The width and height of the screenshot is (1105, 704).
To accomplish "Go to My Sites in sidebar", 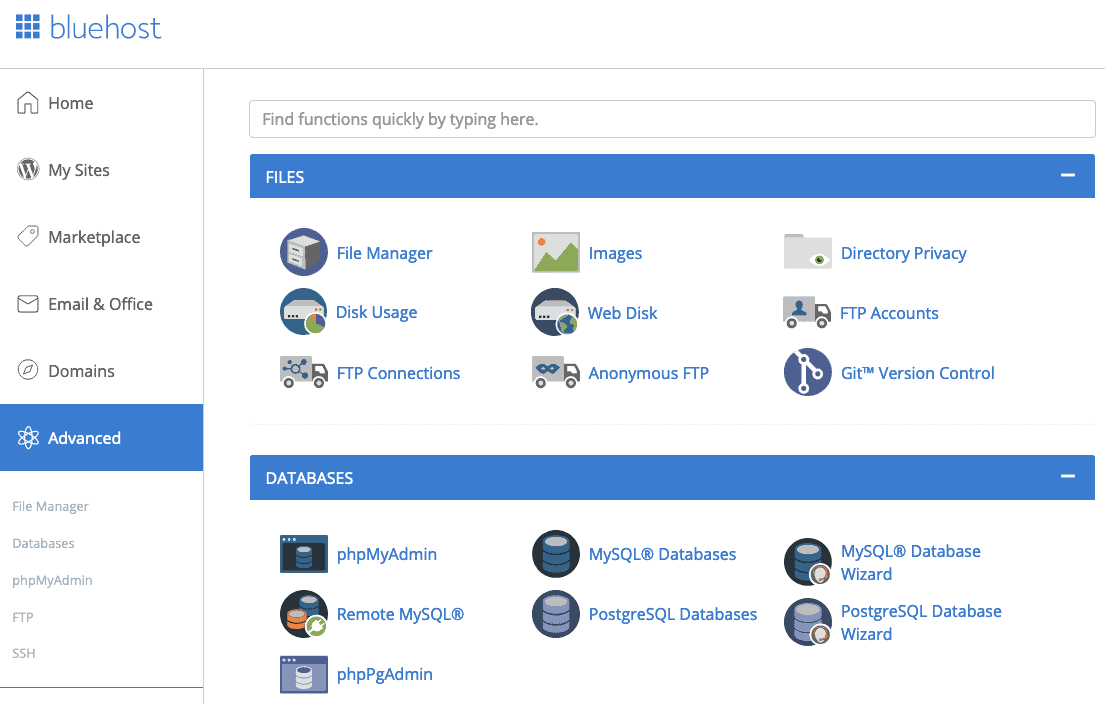I will pos(79,170).
